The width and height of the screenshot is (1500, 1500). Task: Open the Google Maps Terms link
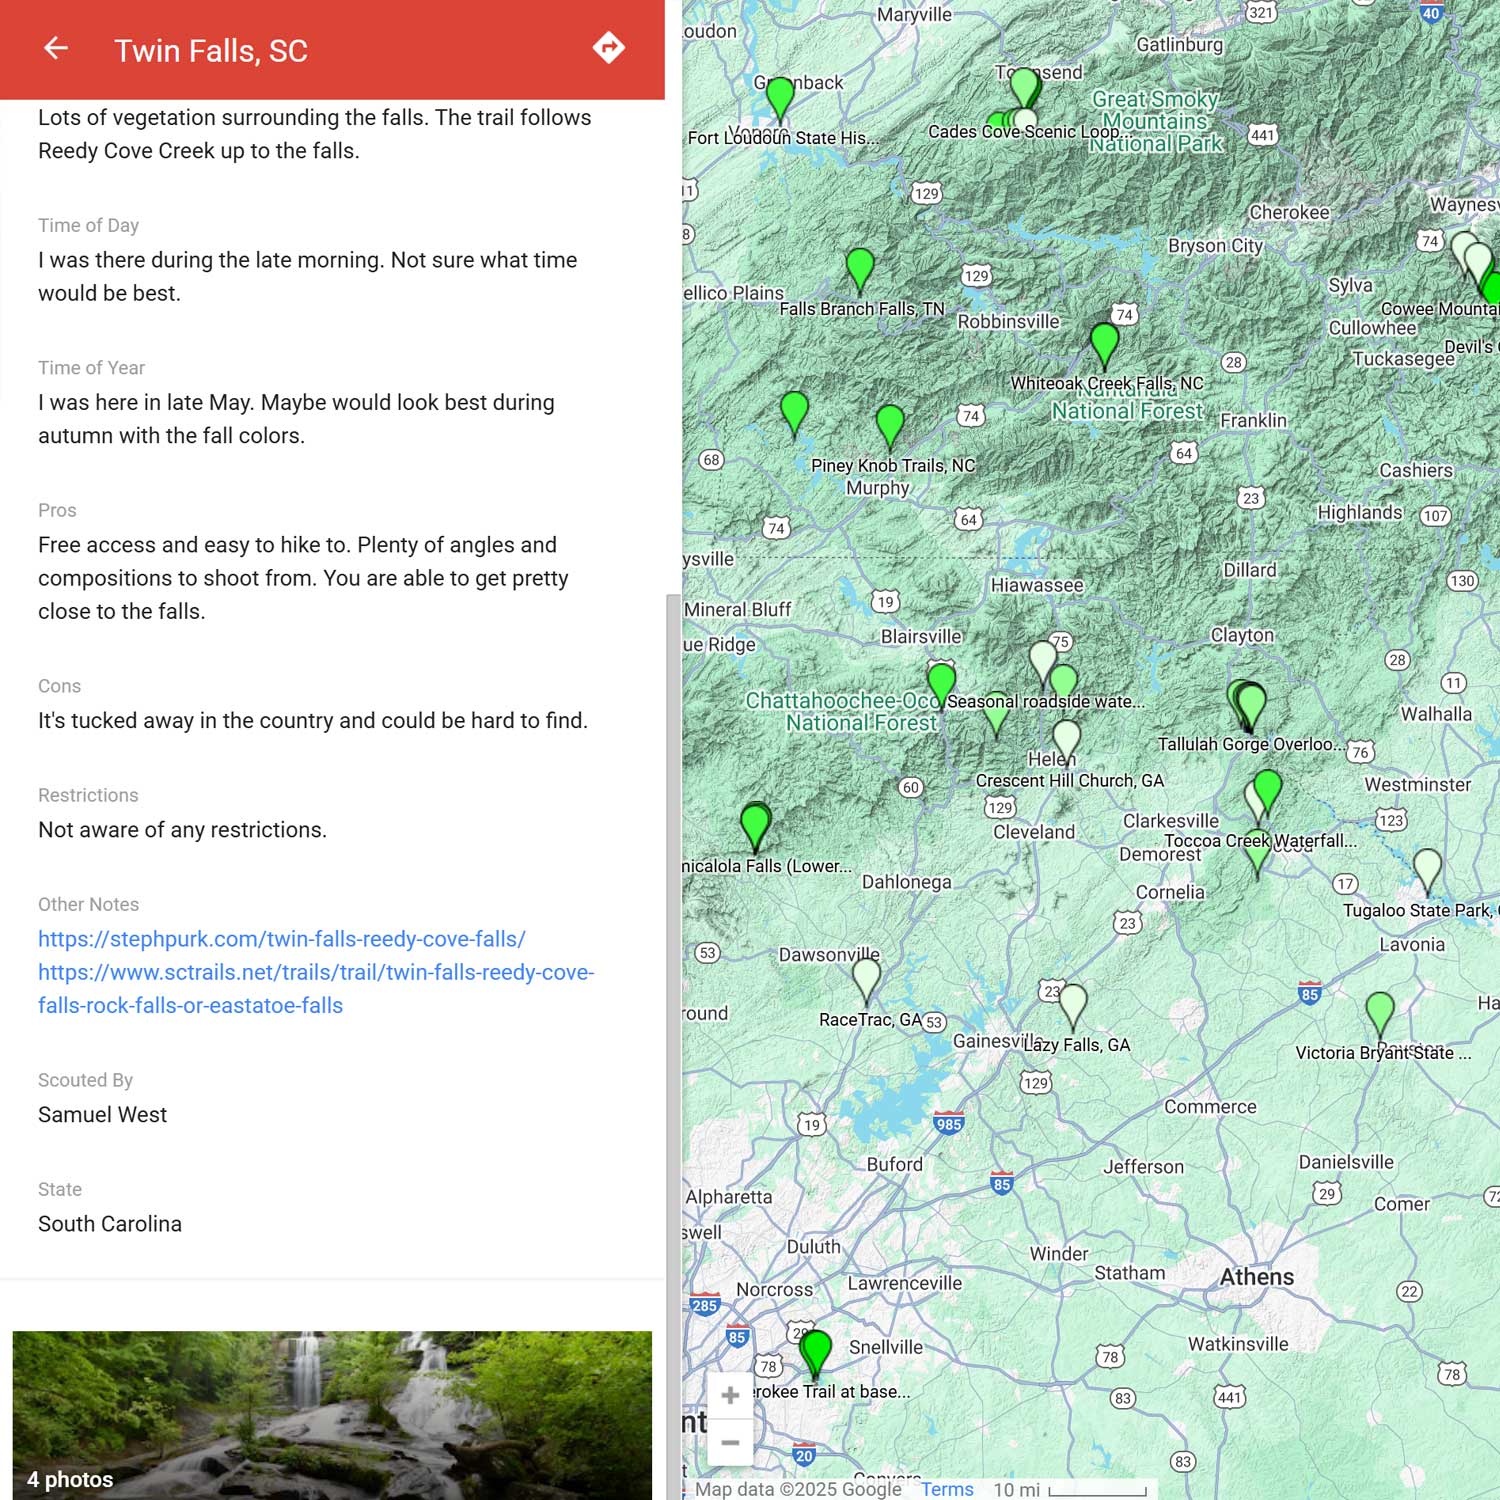coord(946,1489)
